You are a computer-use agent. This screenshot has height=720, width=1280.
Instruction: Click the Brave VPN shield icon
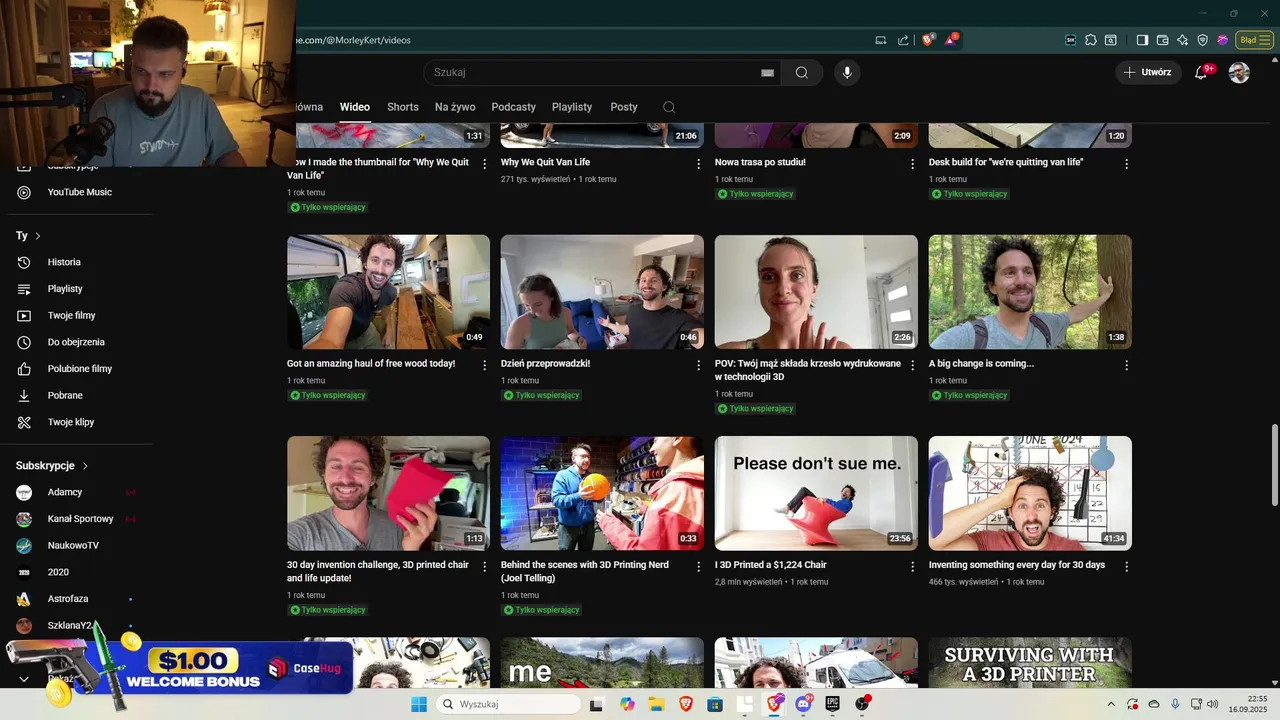click(x=1202, y=40)
